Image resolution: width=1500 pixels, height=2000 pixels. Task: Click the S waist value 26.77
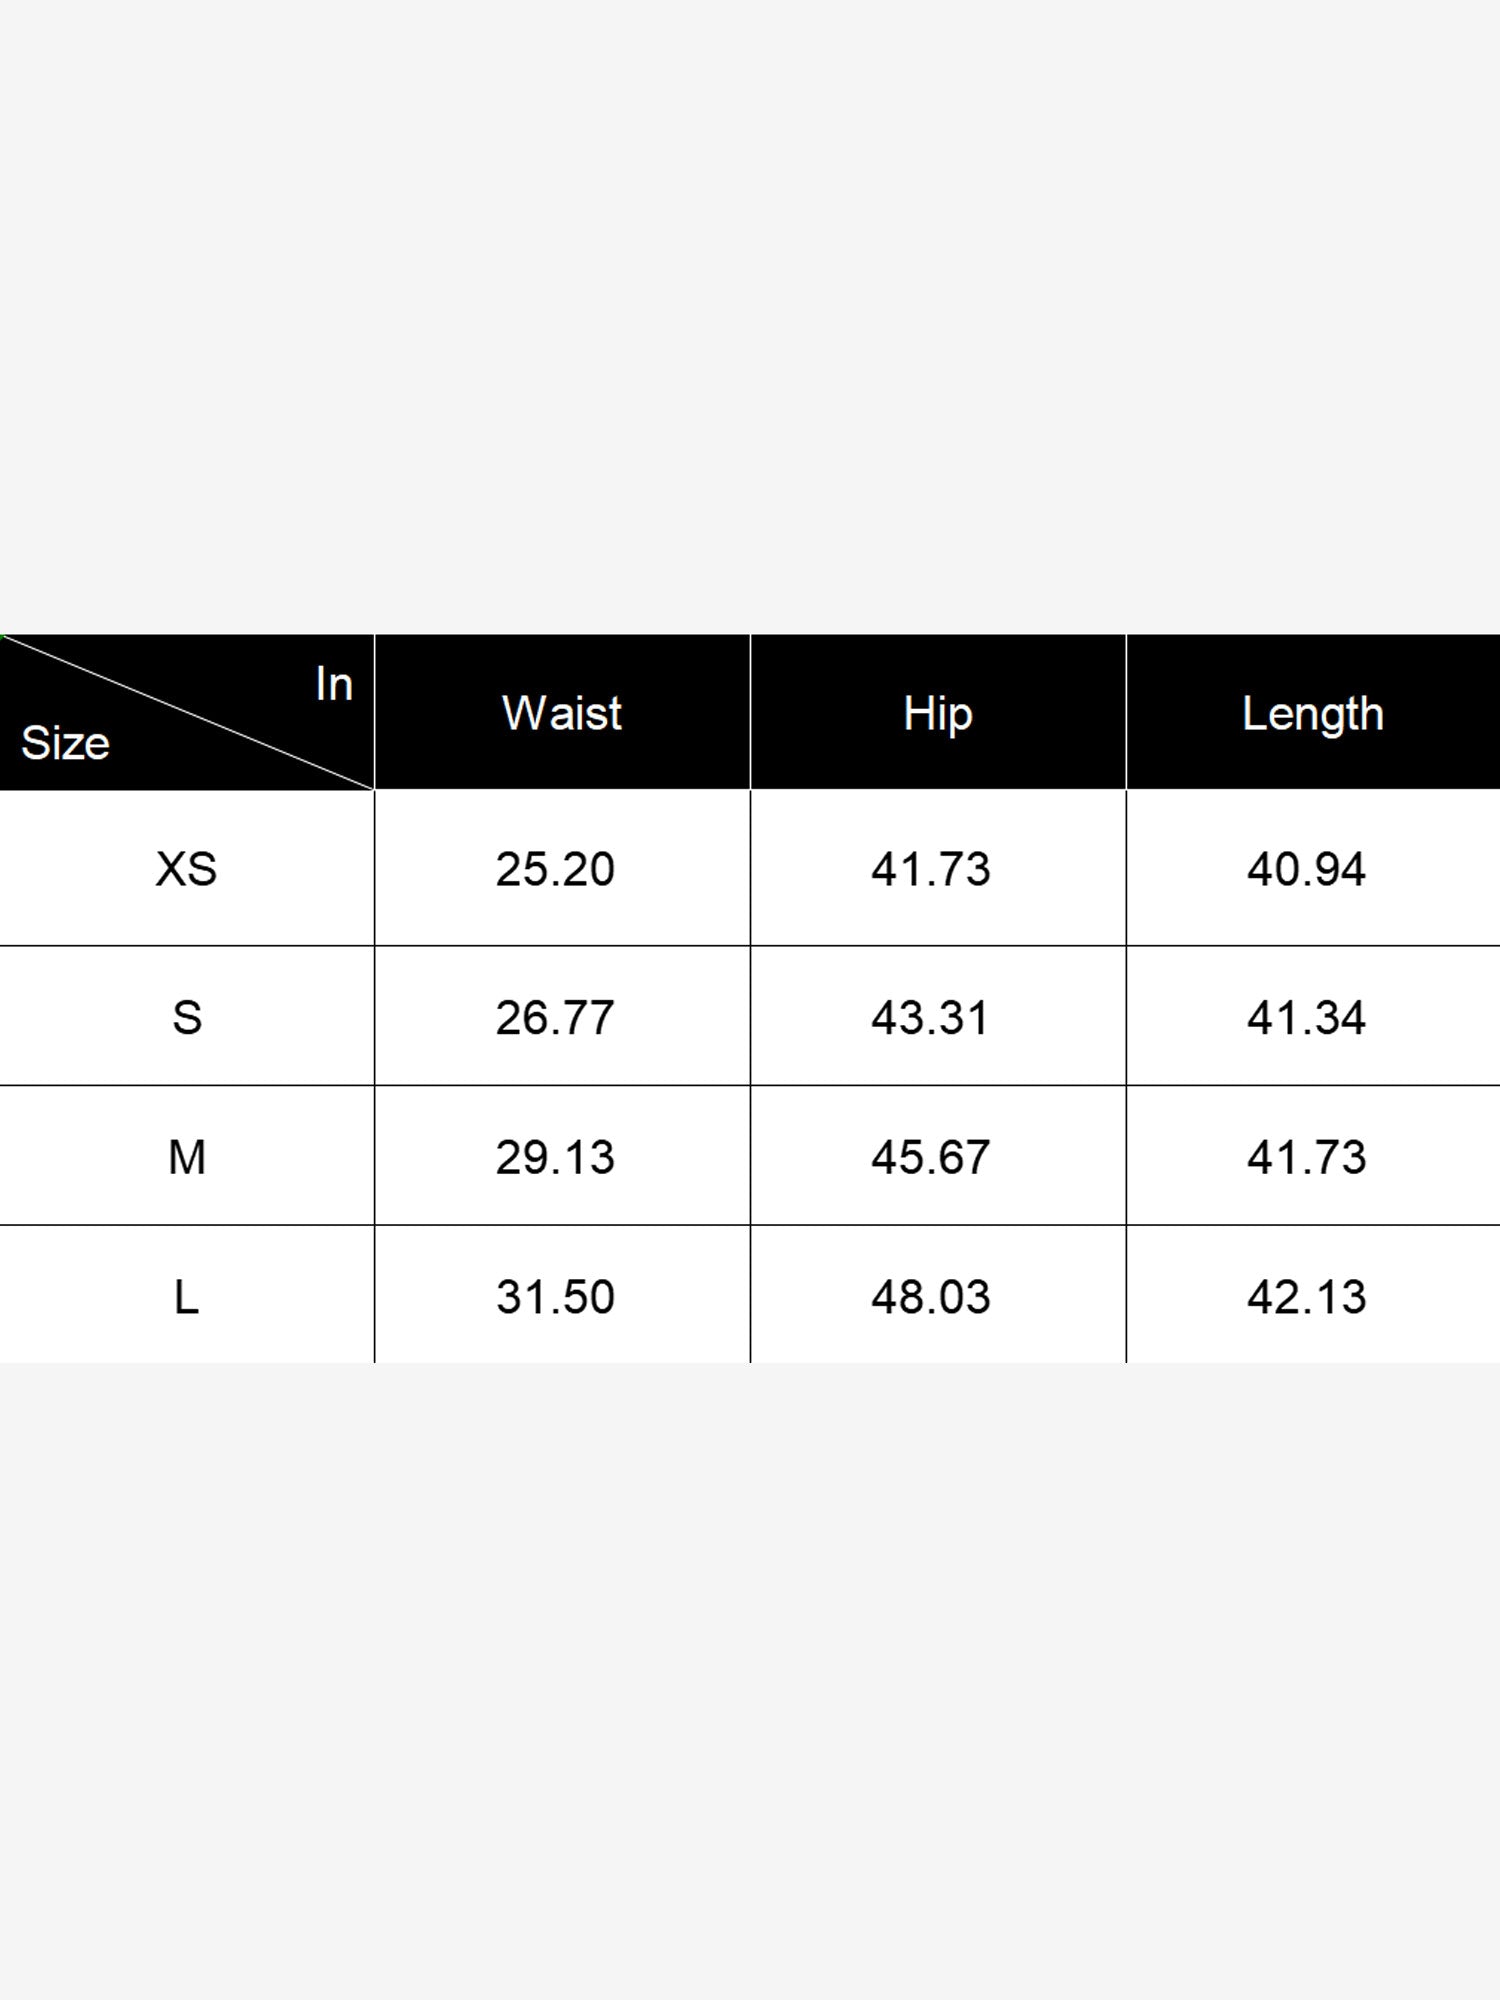tap(555, 1017)
